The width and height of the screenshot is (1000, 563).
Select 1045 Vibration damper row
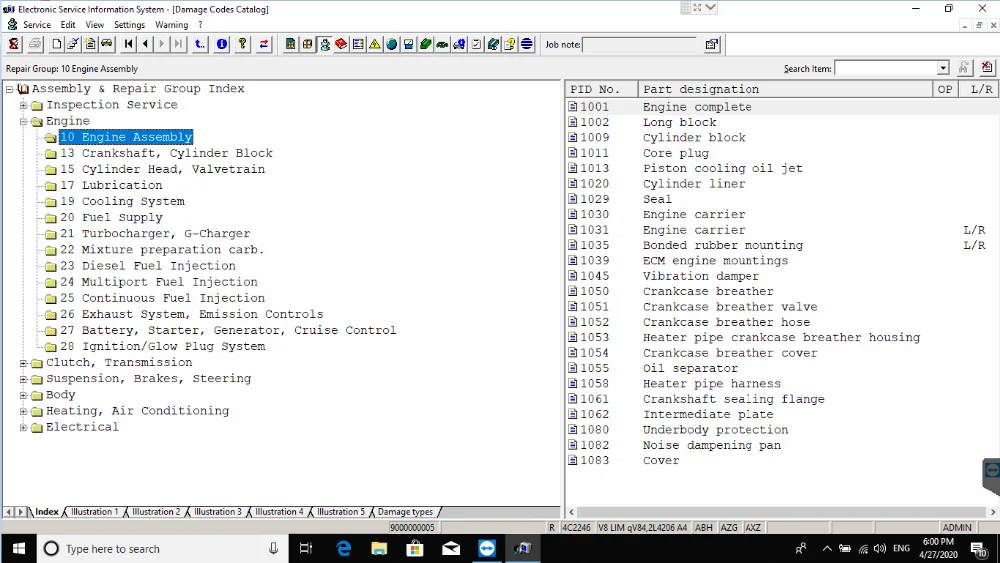[781, 276]
